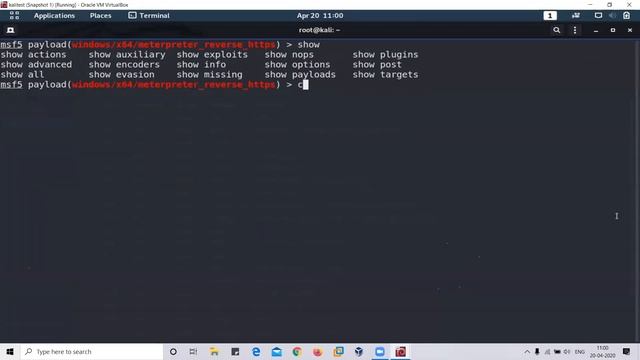Screen dimensions: 640x360
Task: Click the 'show targets' completion text
Action: (385, 75)
